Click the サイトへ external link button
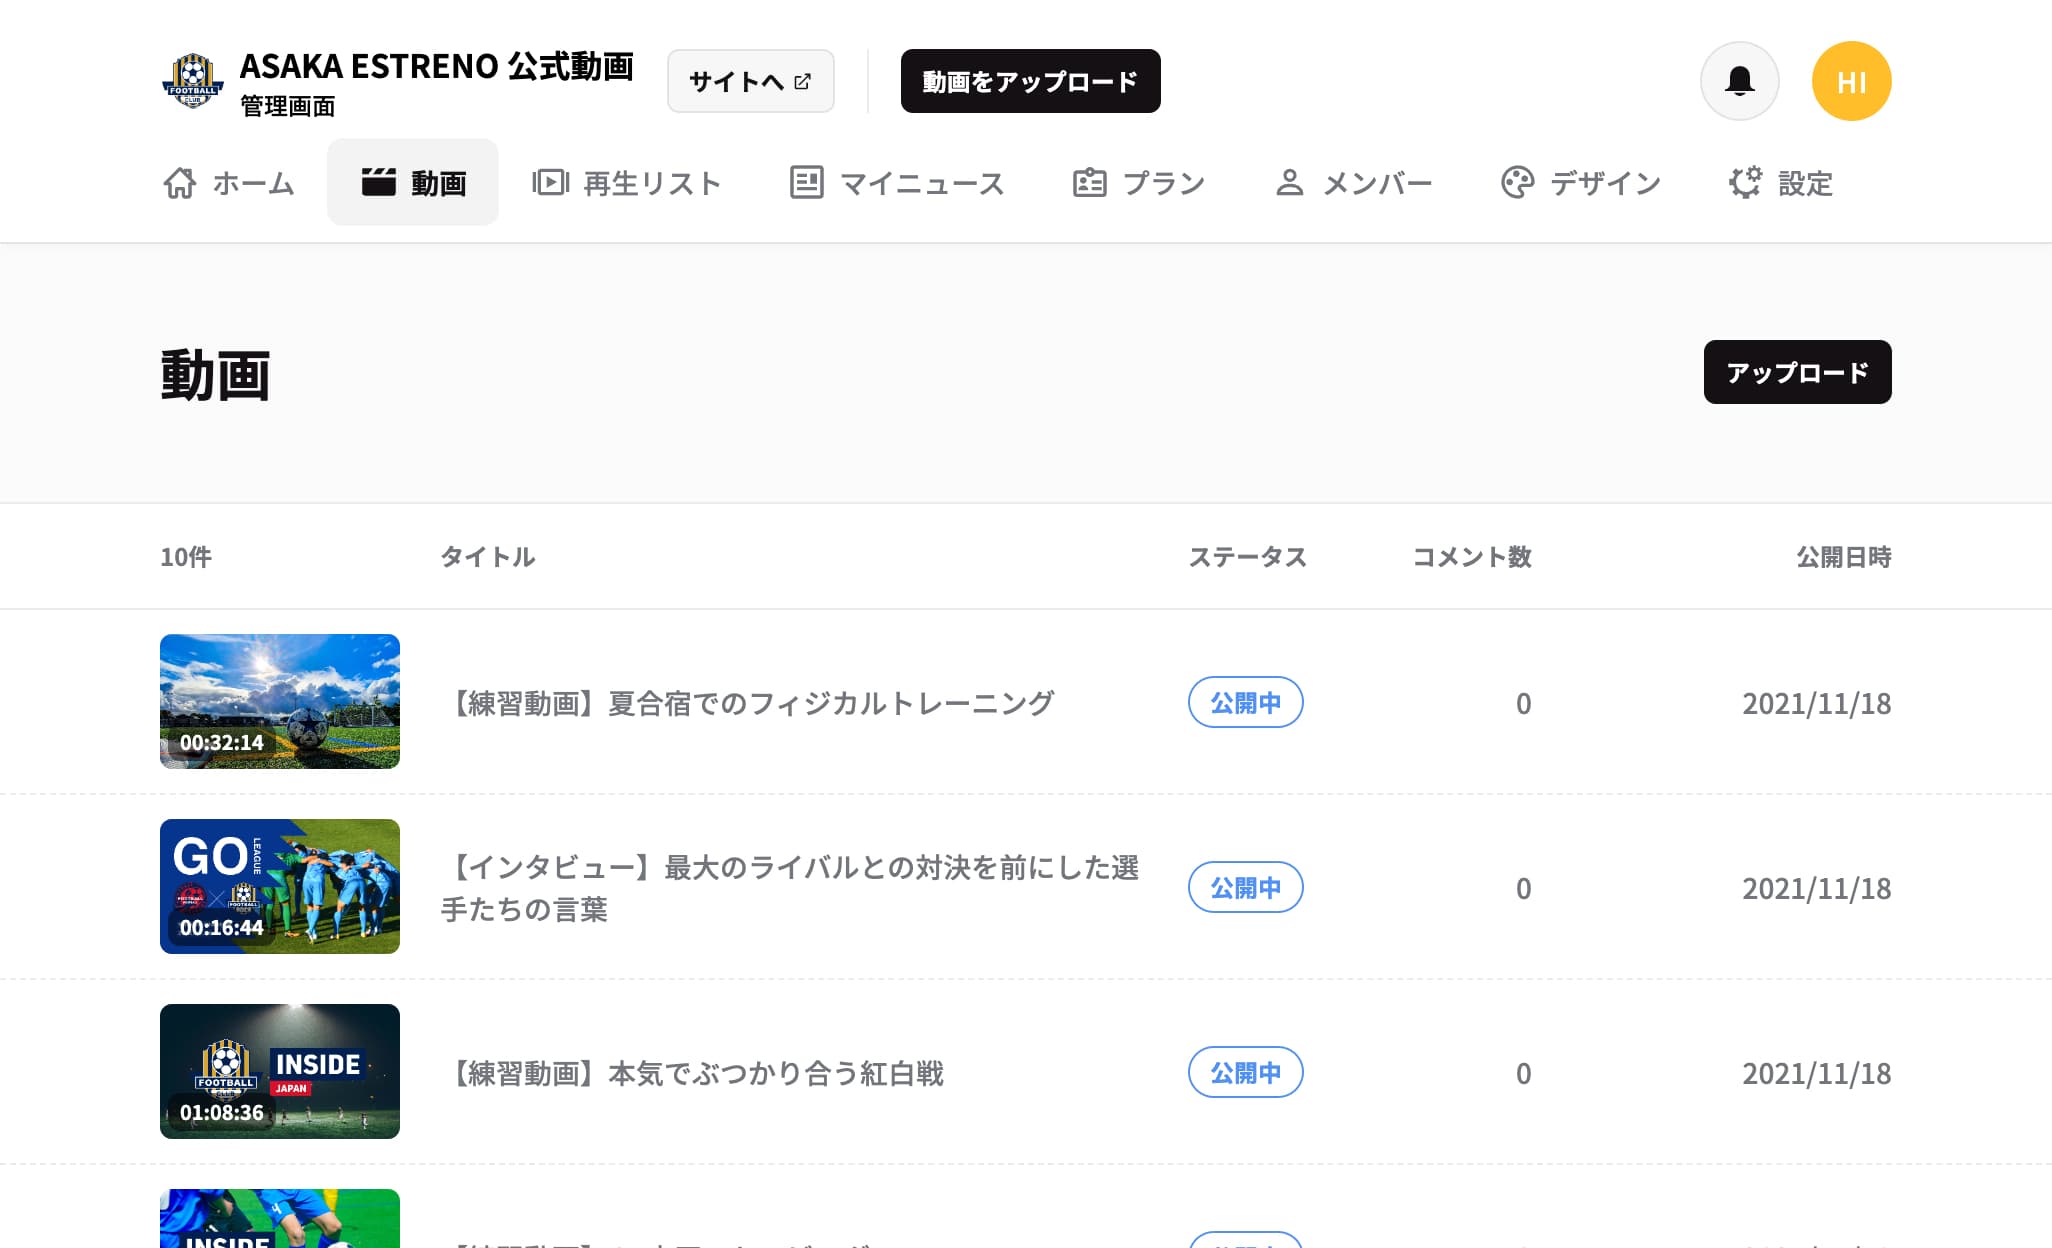 pos(751,81)
